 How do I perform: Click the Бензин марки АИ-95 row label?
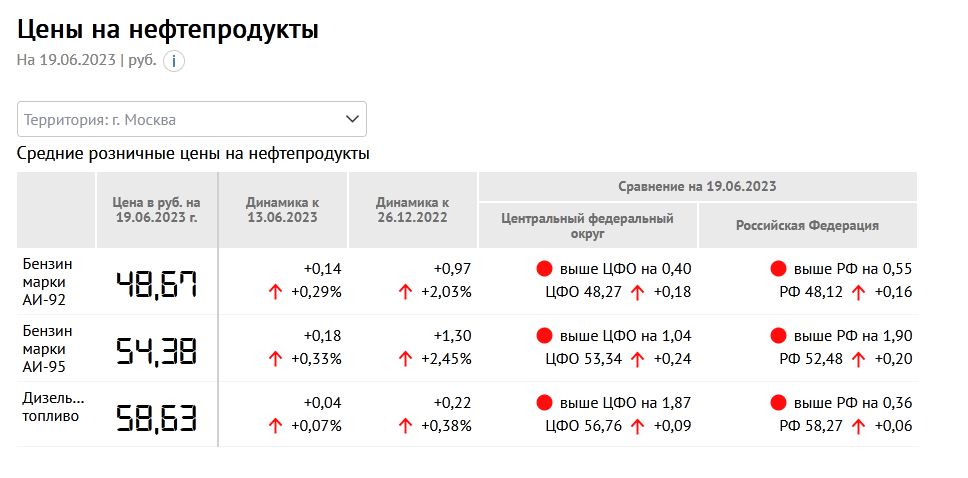(x=46, y=347)
